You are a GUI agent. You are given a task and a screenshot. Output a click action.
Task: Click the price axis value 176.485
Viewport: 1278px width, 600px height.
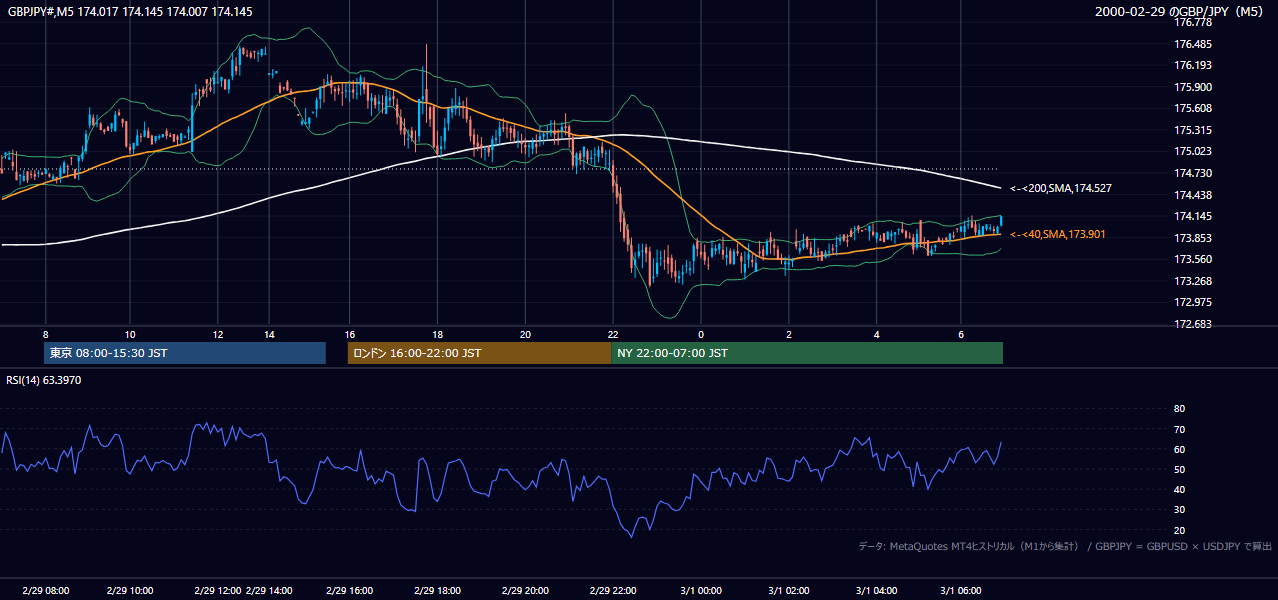[1193, 44]
